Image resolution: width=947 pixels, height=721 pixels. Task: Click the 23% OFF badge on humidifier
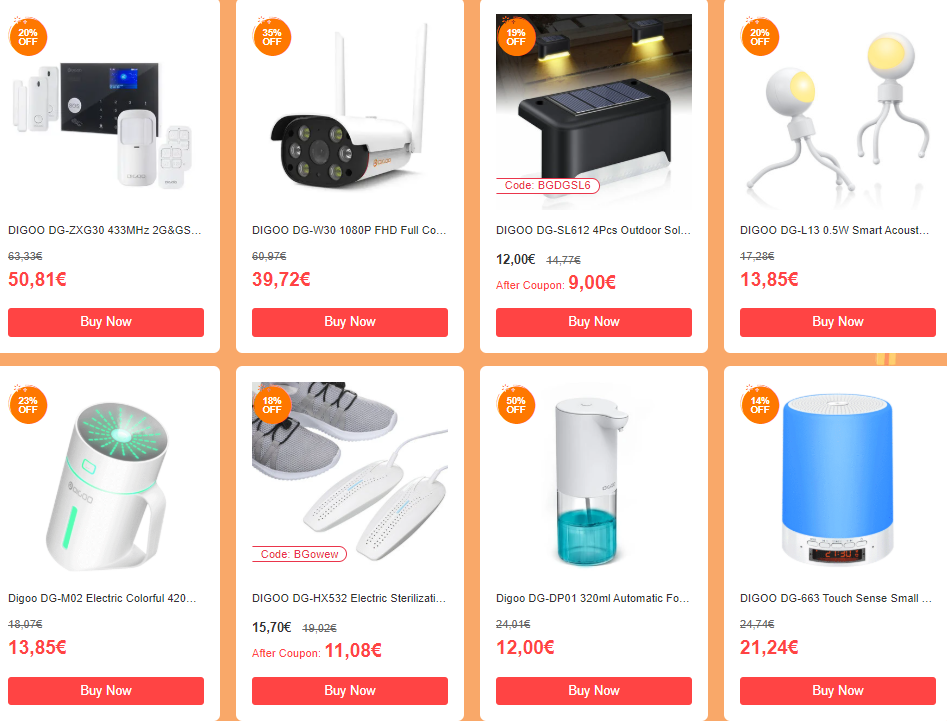[x=28, y=405]
